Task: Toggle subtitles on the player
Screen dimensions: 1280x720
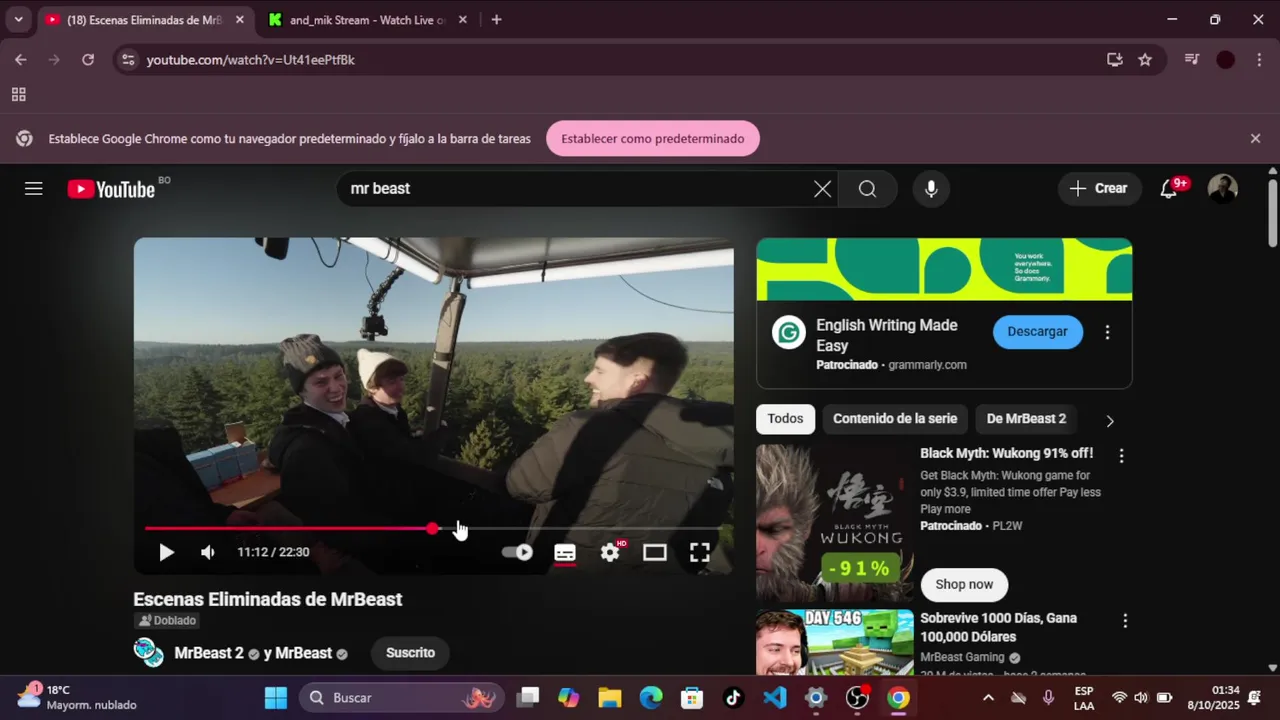Action: [565, 552]
